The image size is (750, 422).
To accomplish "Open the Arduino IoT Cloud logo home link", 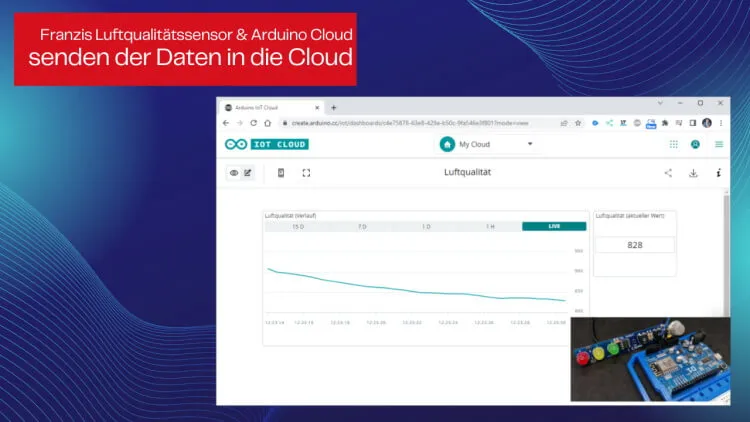I will tap(266, 144).
